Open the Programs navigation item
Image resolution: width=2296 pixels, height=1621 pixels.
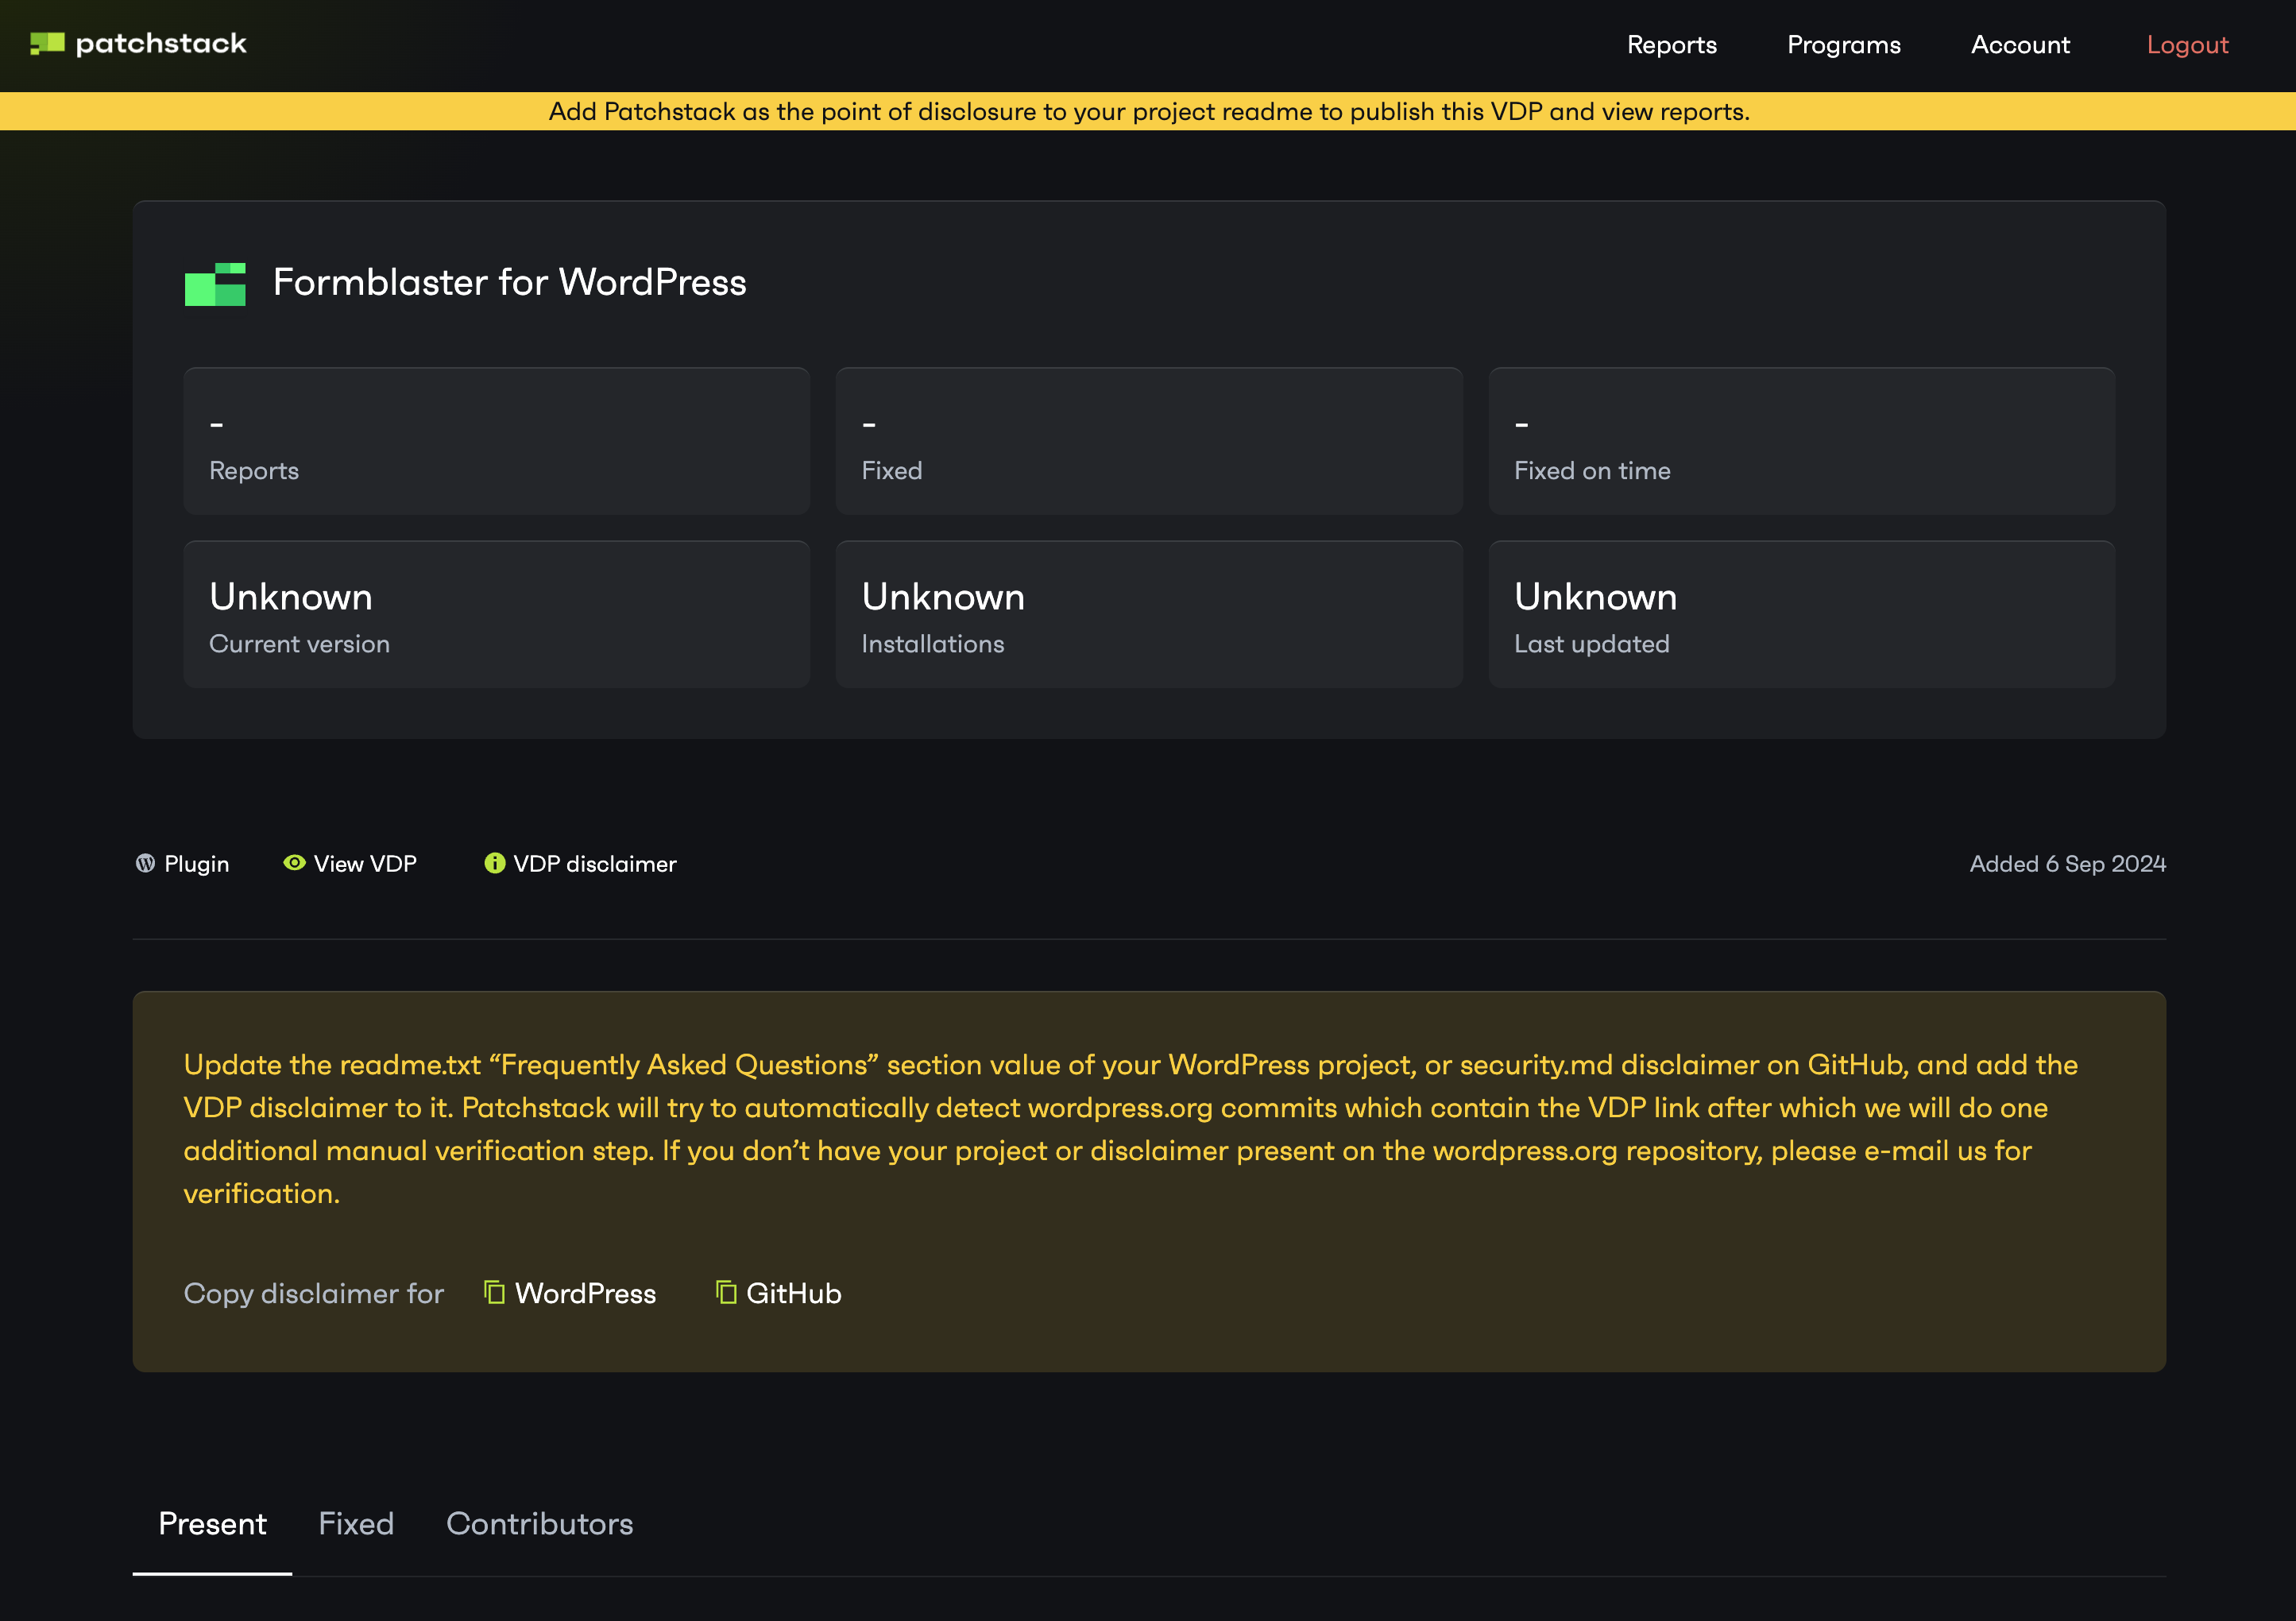click(1844, 45)
